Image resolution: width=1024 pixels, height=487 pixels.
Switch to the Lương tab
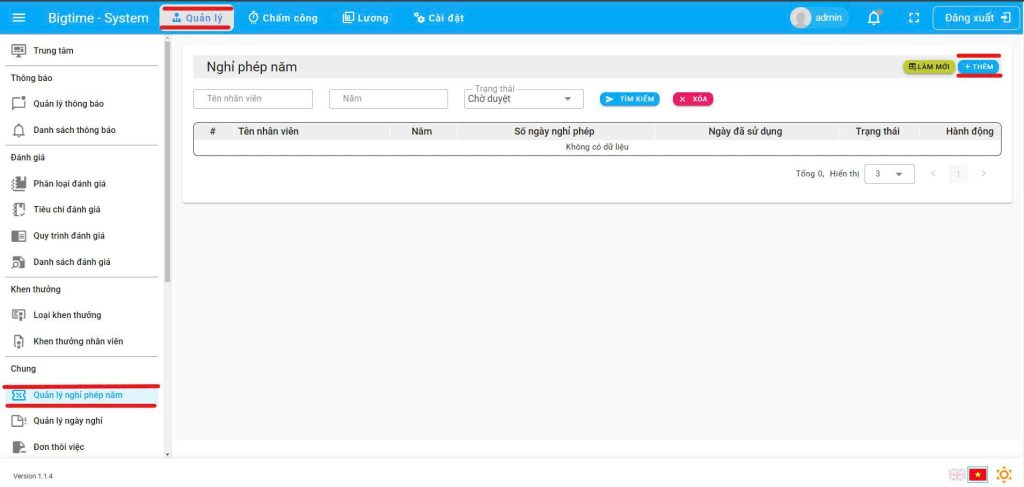(x=365, y=18)
